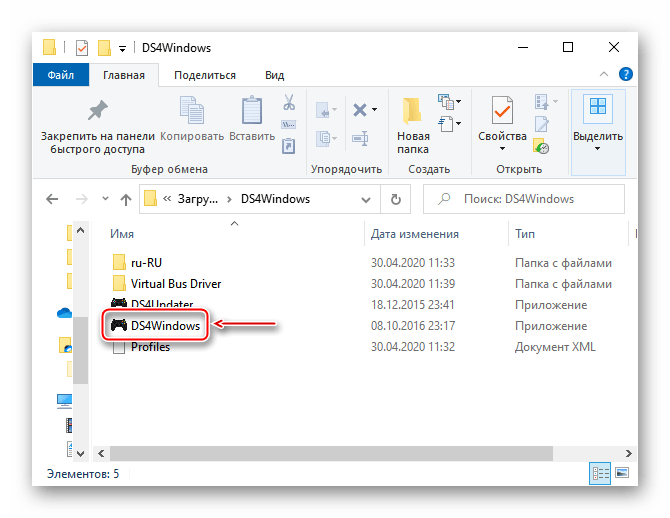This screenshot has width=670, height=518.
Task: Expand the Easy access dropdown arrow
Action: (458, 124)
